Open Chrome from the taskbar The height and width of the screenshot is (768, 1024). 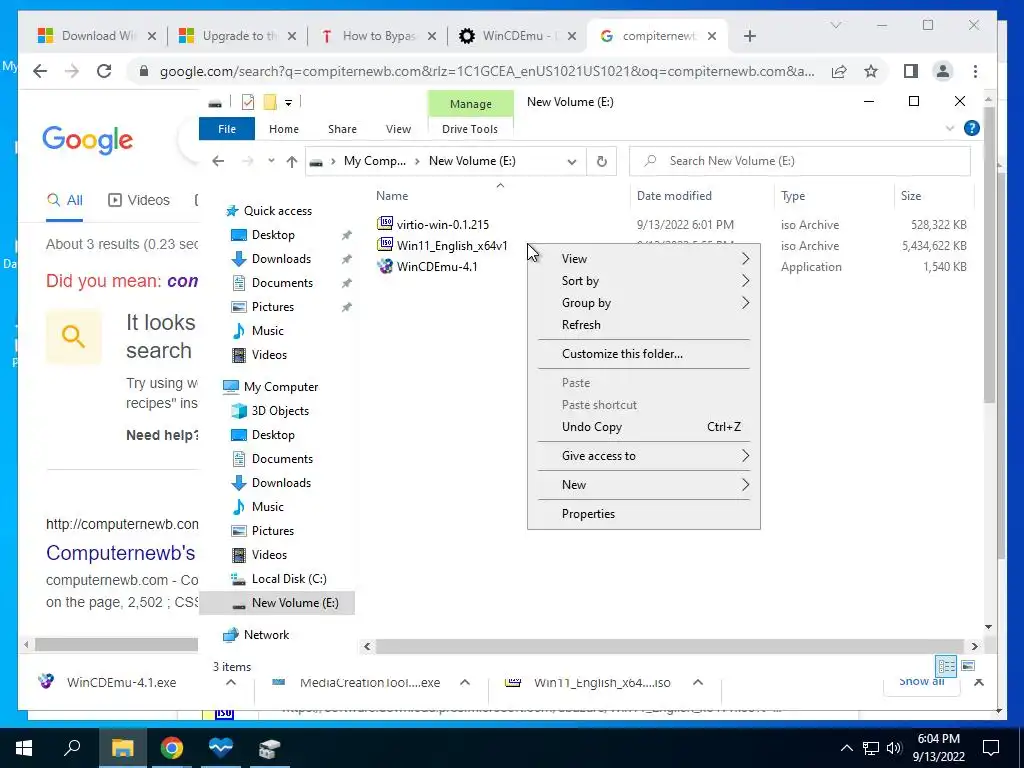pos(172,748)
